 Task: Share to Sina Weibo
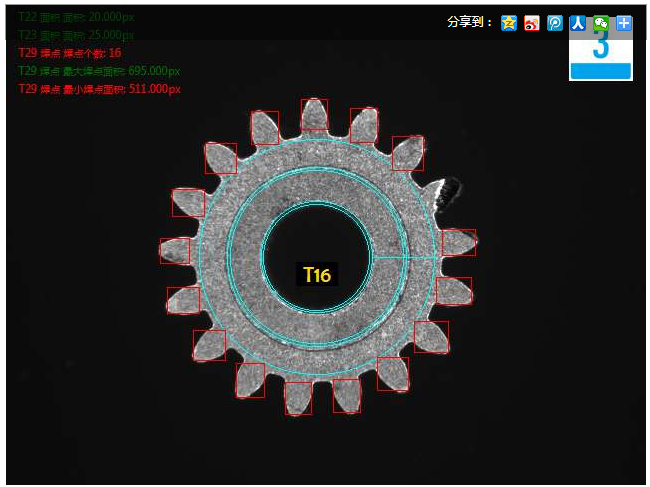coord(532,23)
